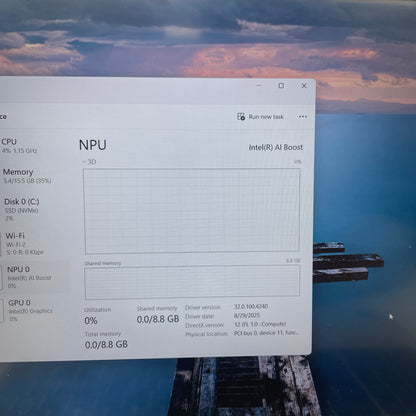This screenshot has height=416, width=416.
Task: Close the Task Manager window
Action: coord(304,86)
